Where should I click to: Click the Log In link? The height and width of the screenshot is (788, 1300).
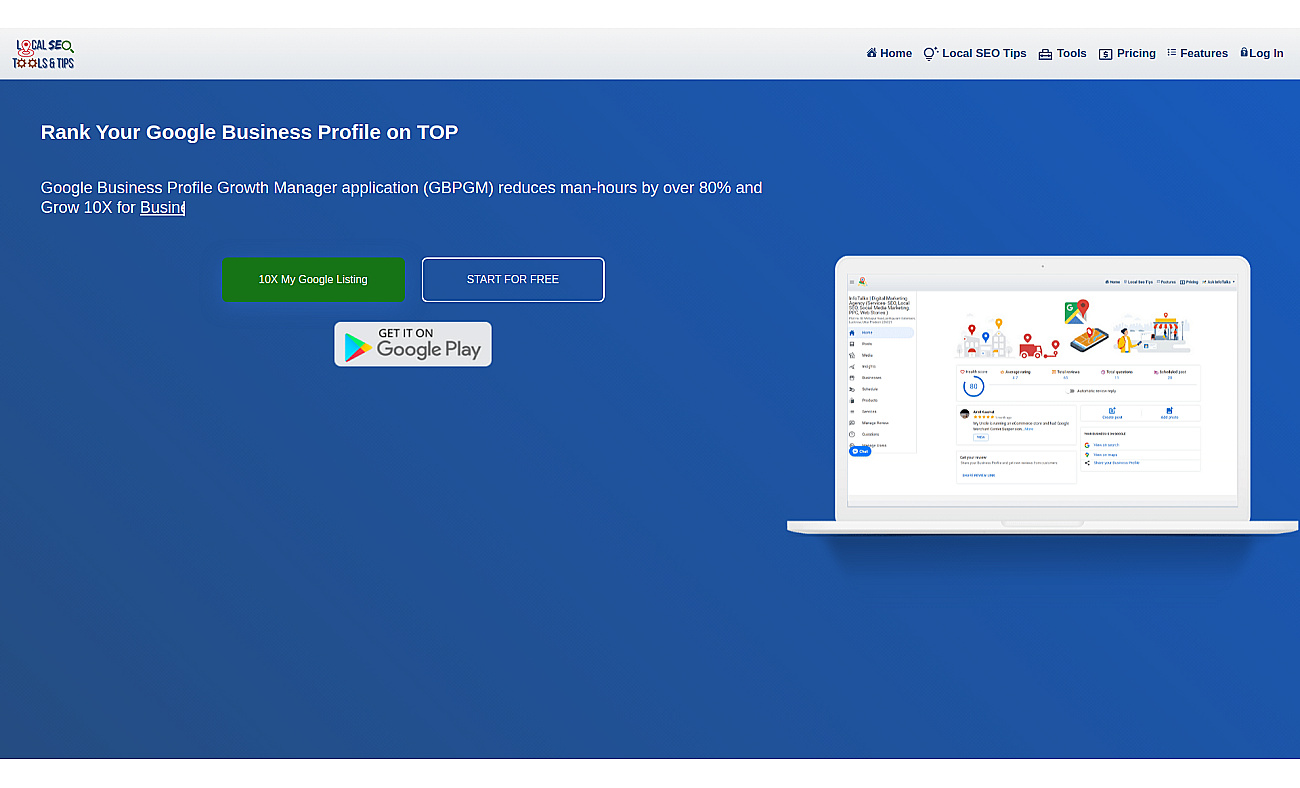(x=1262, y=53)
